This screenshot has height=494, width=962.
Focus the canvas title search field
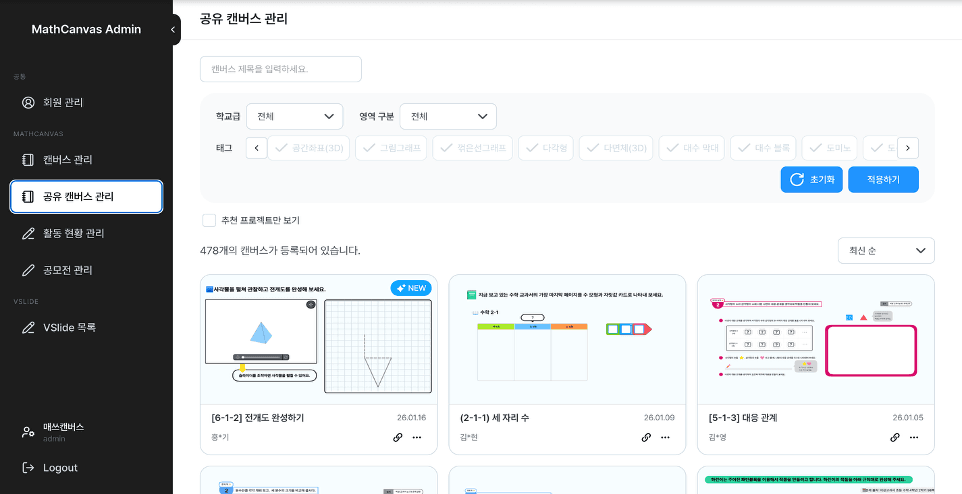pyautogui.click(x=280, y=69)
